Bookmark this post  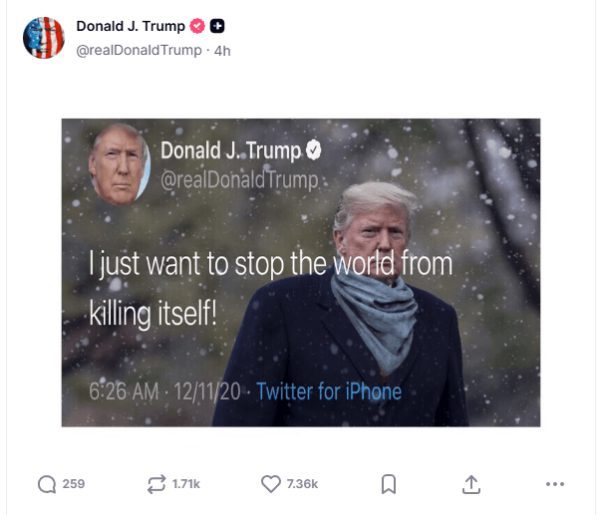point(388,484)
